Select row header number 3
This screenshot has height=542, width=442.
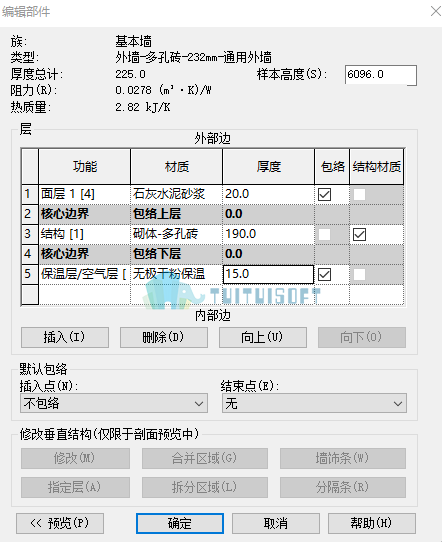[29, 234]
